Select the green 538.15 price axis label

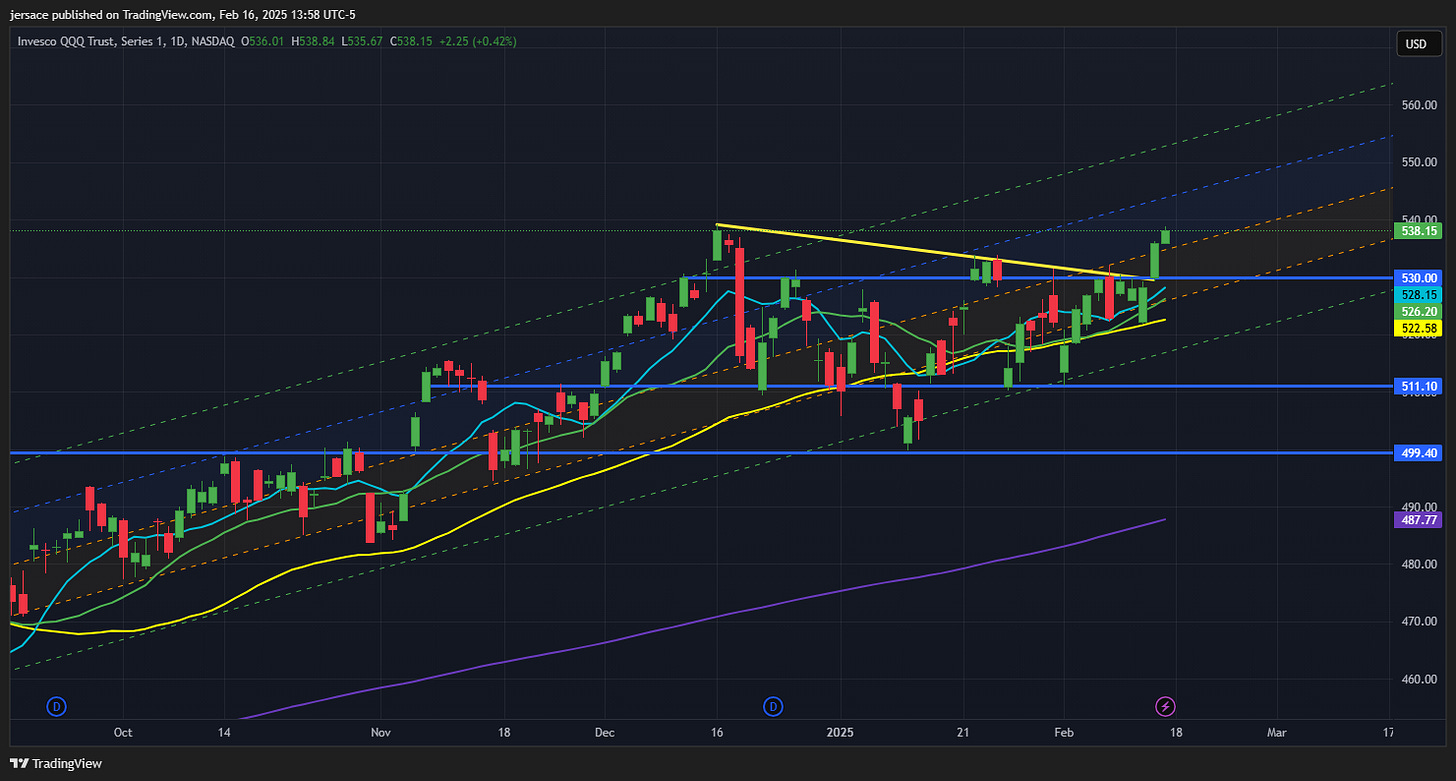pyautogui.click(x=1419, y=231)
